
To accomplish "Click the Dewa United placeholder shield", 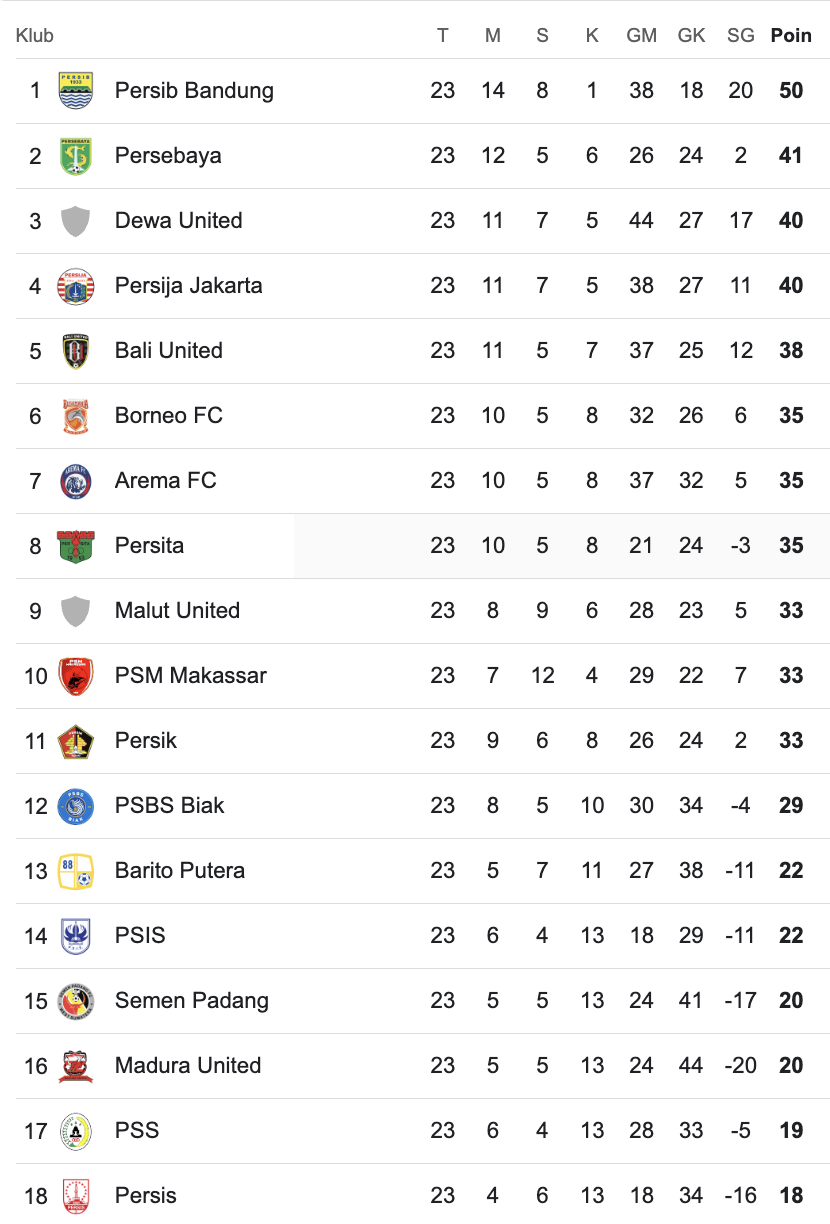I will (x=76, y=221).
